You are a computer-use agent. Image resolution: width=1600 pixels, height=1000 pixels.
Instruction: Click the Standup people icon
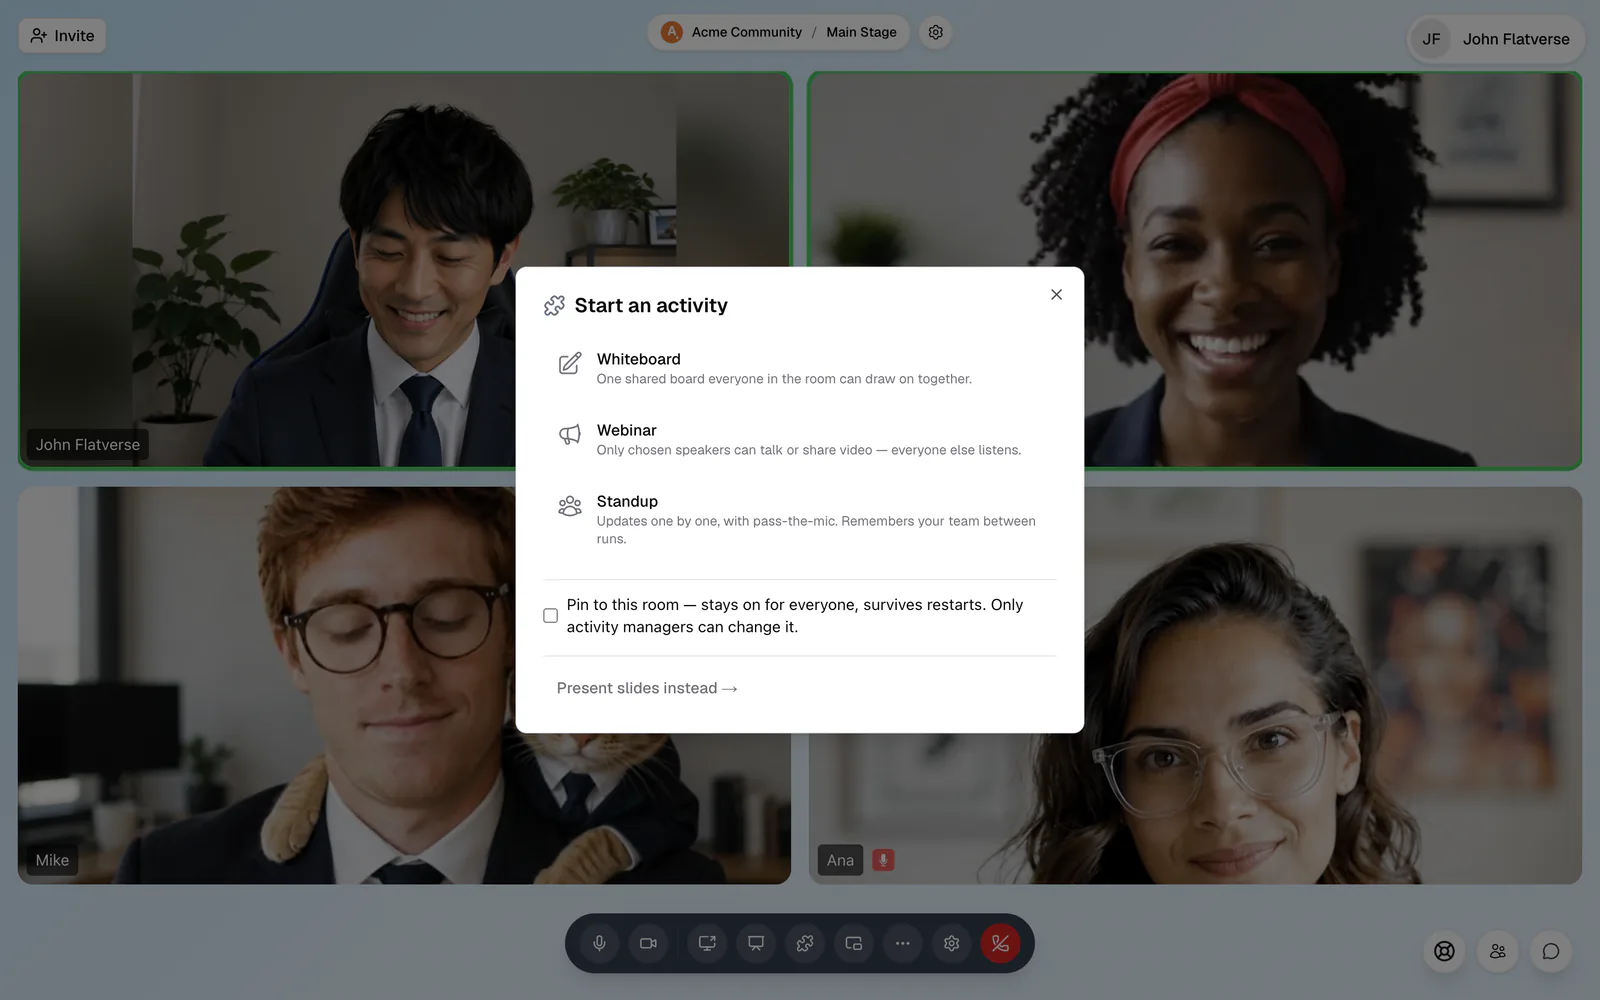[569, 506]
